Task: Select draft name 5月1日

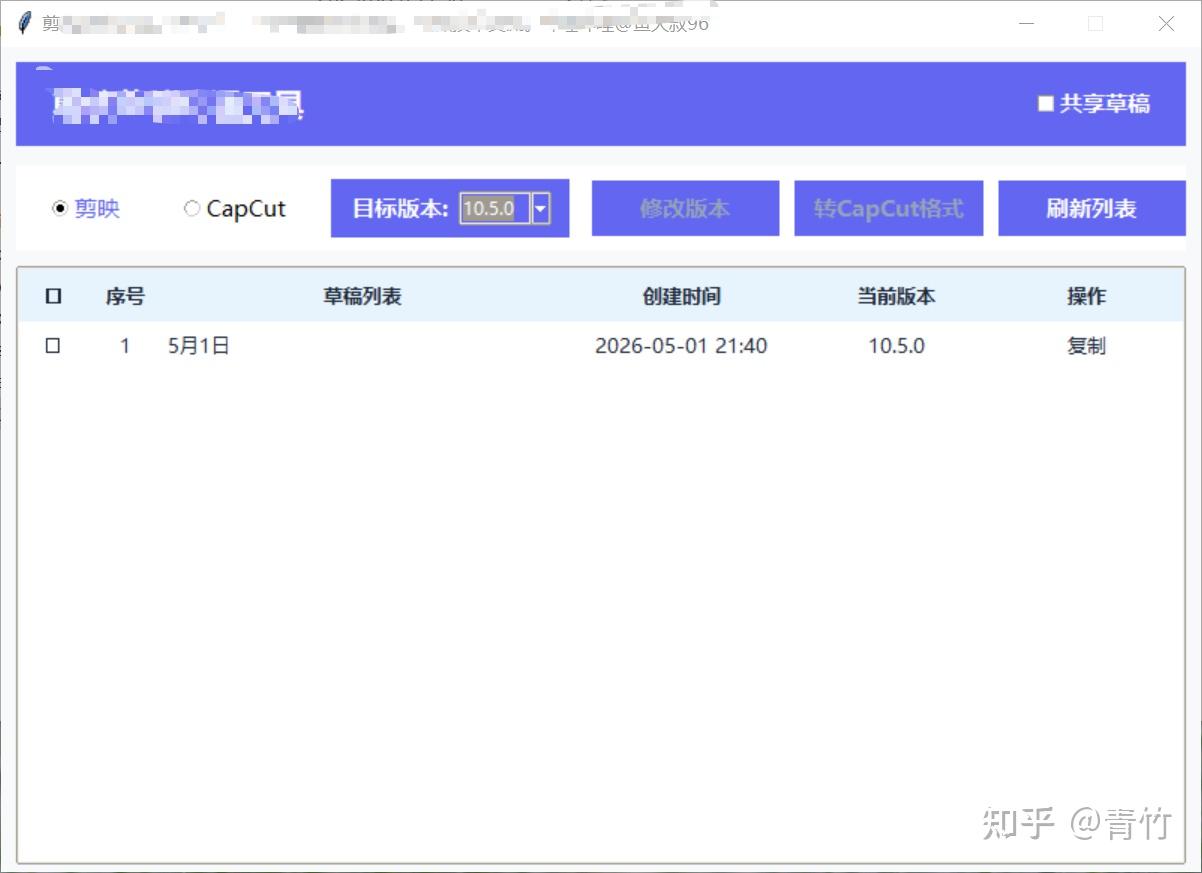Action: [199, 346]
